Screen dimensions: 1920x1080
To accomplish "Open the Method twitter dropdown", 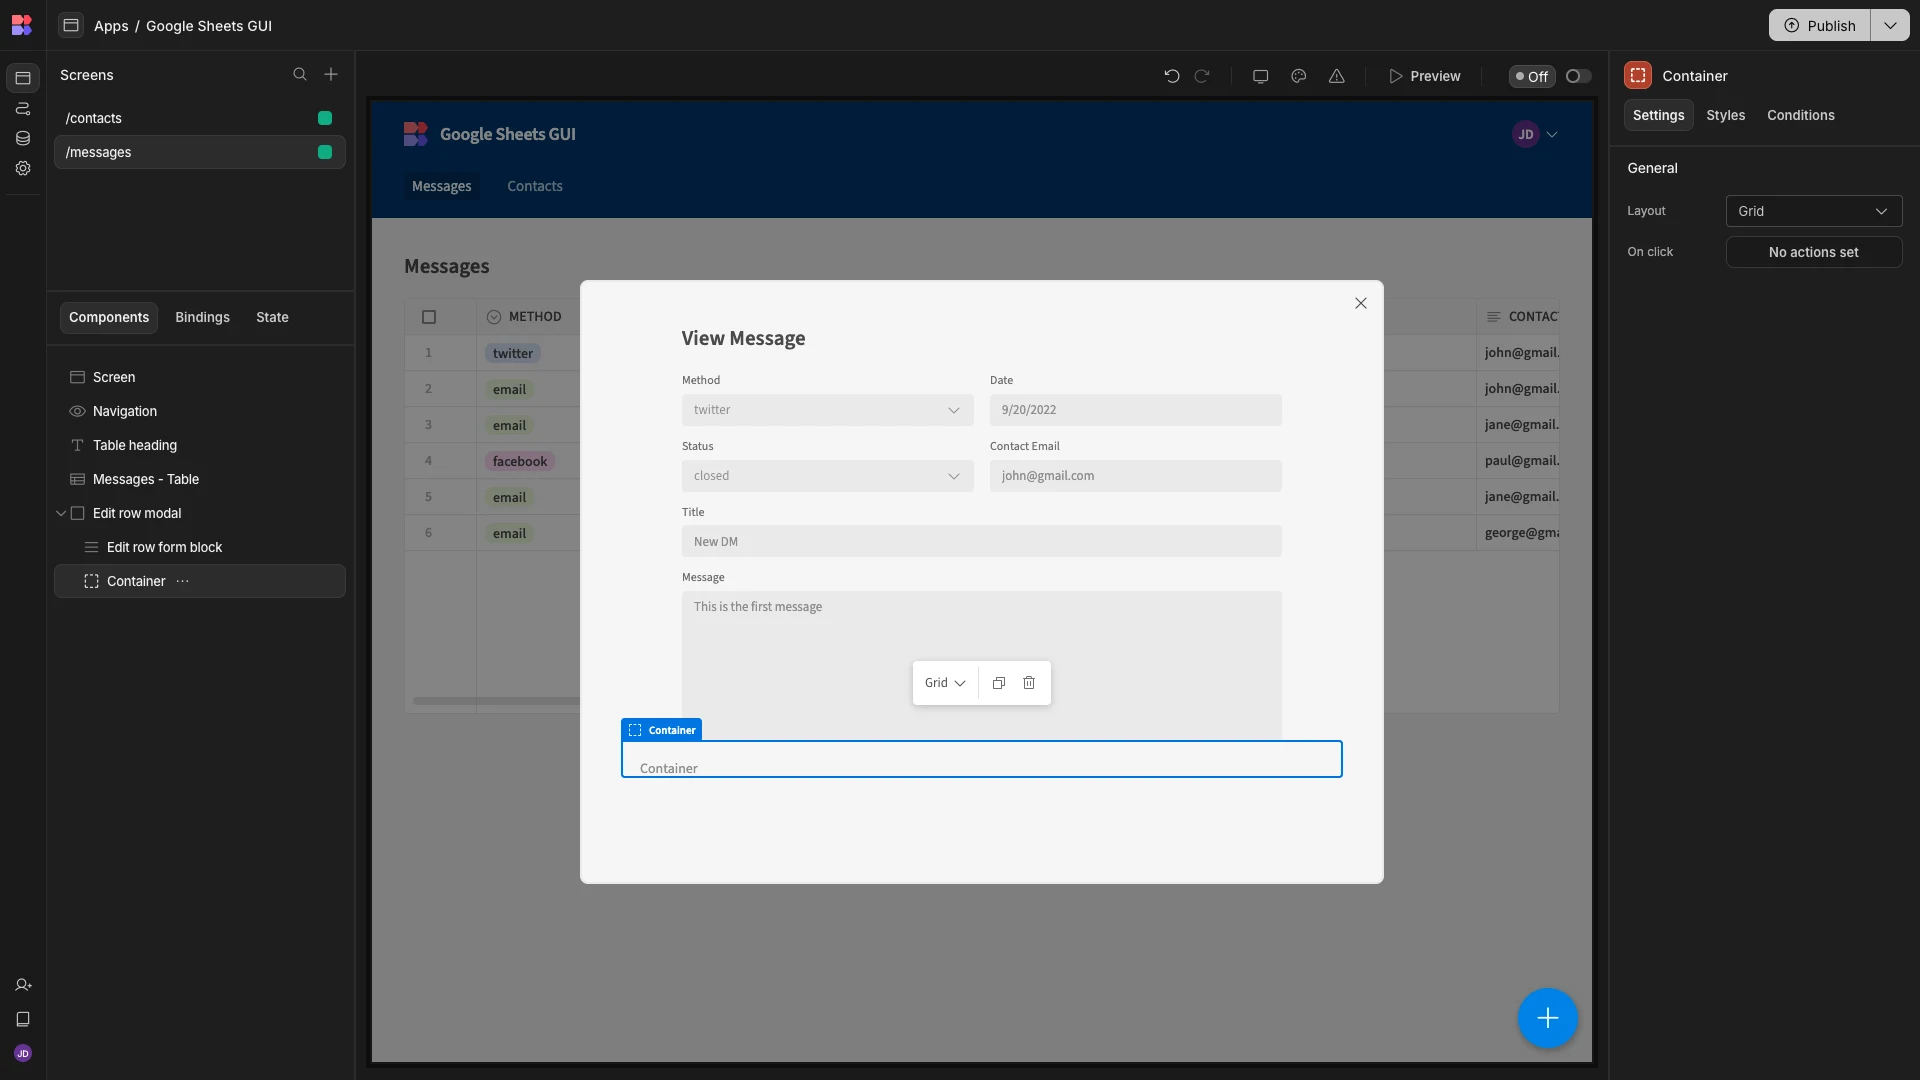I will pyautogui.click(x=827, y=410).
